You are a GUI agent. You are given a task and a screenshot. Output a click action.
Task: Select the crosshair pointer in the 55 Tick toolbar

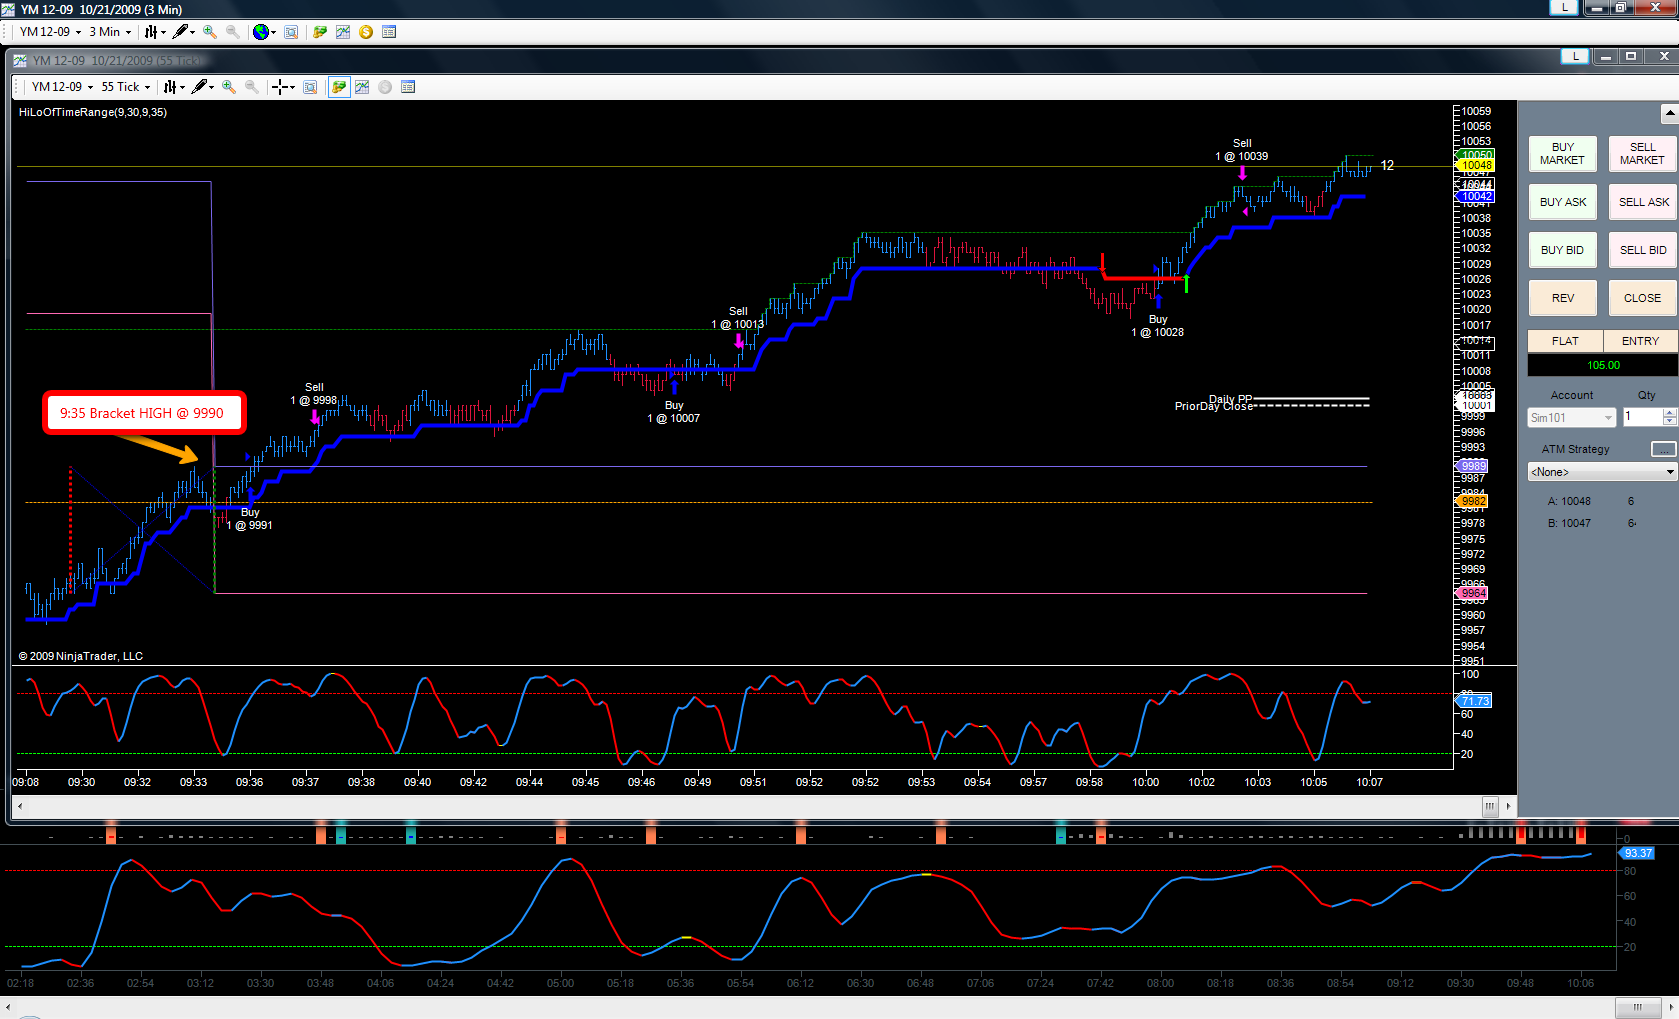(283, 87)
